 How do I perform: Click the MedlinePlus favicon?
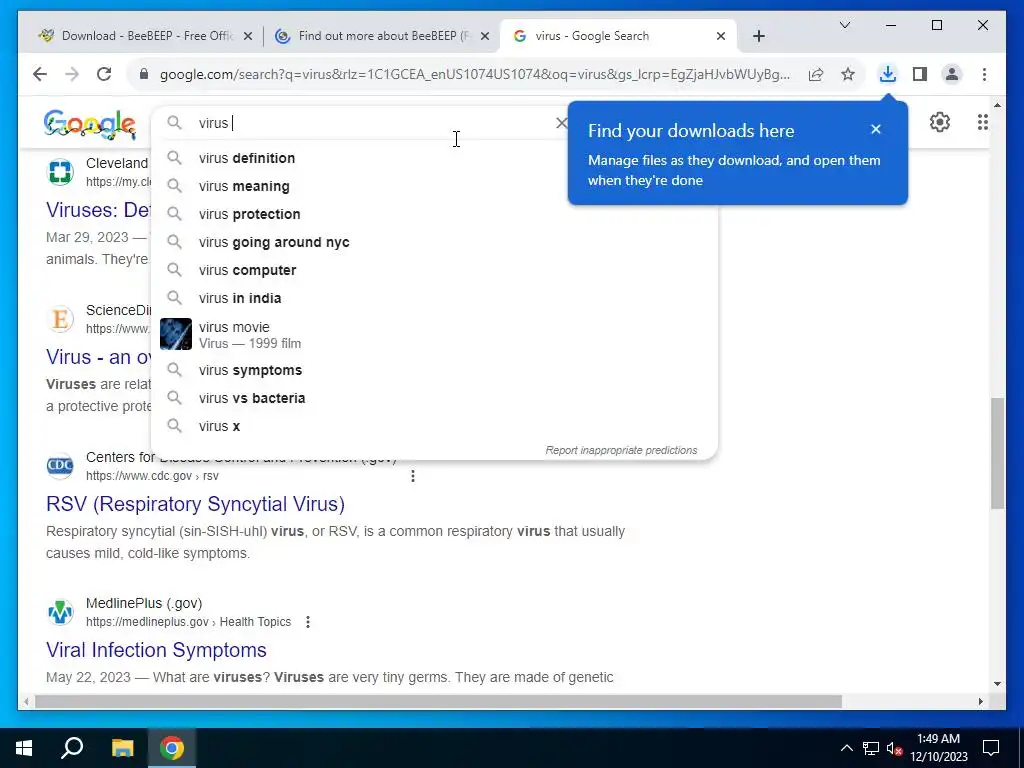coord(60,612)
